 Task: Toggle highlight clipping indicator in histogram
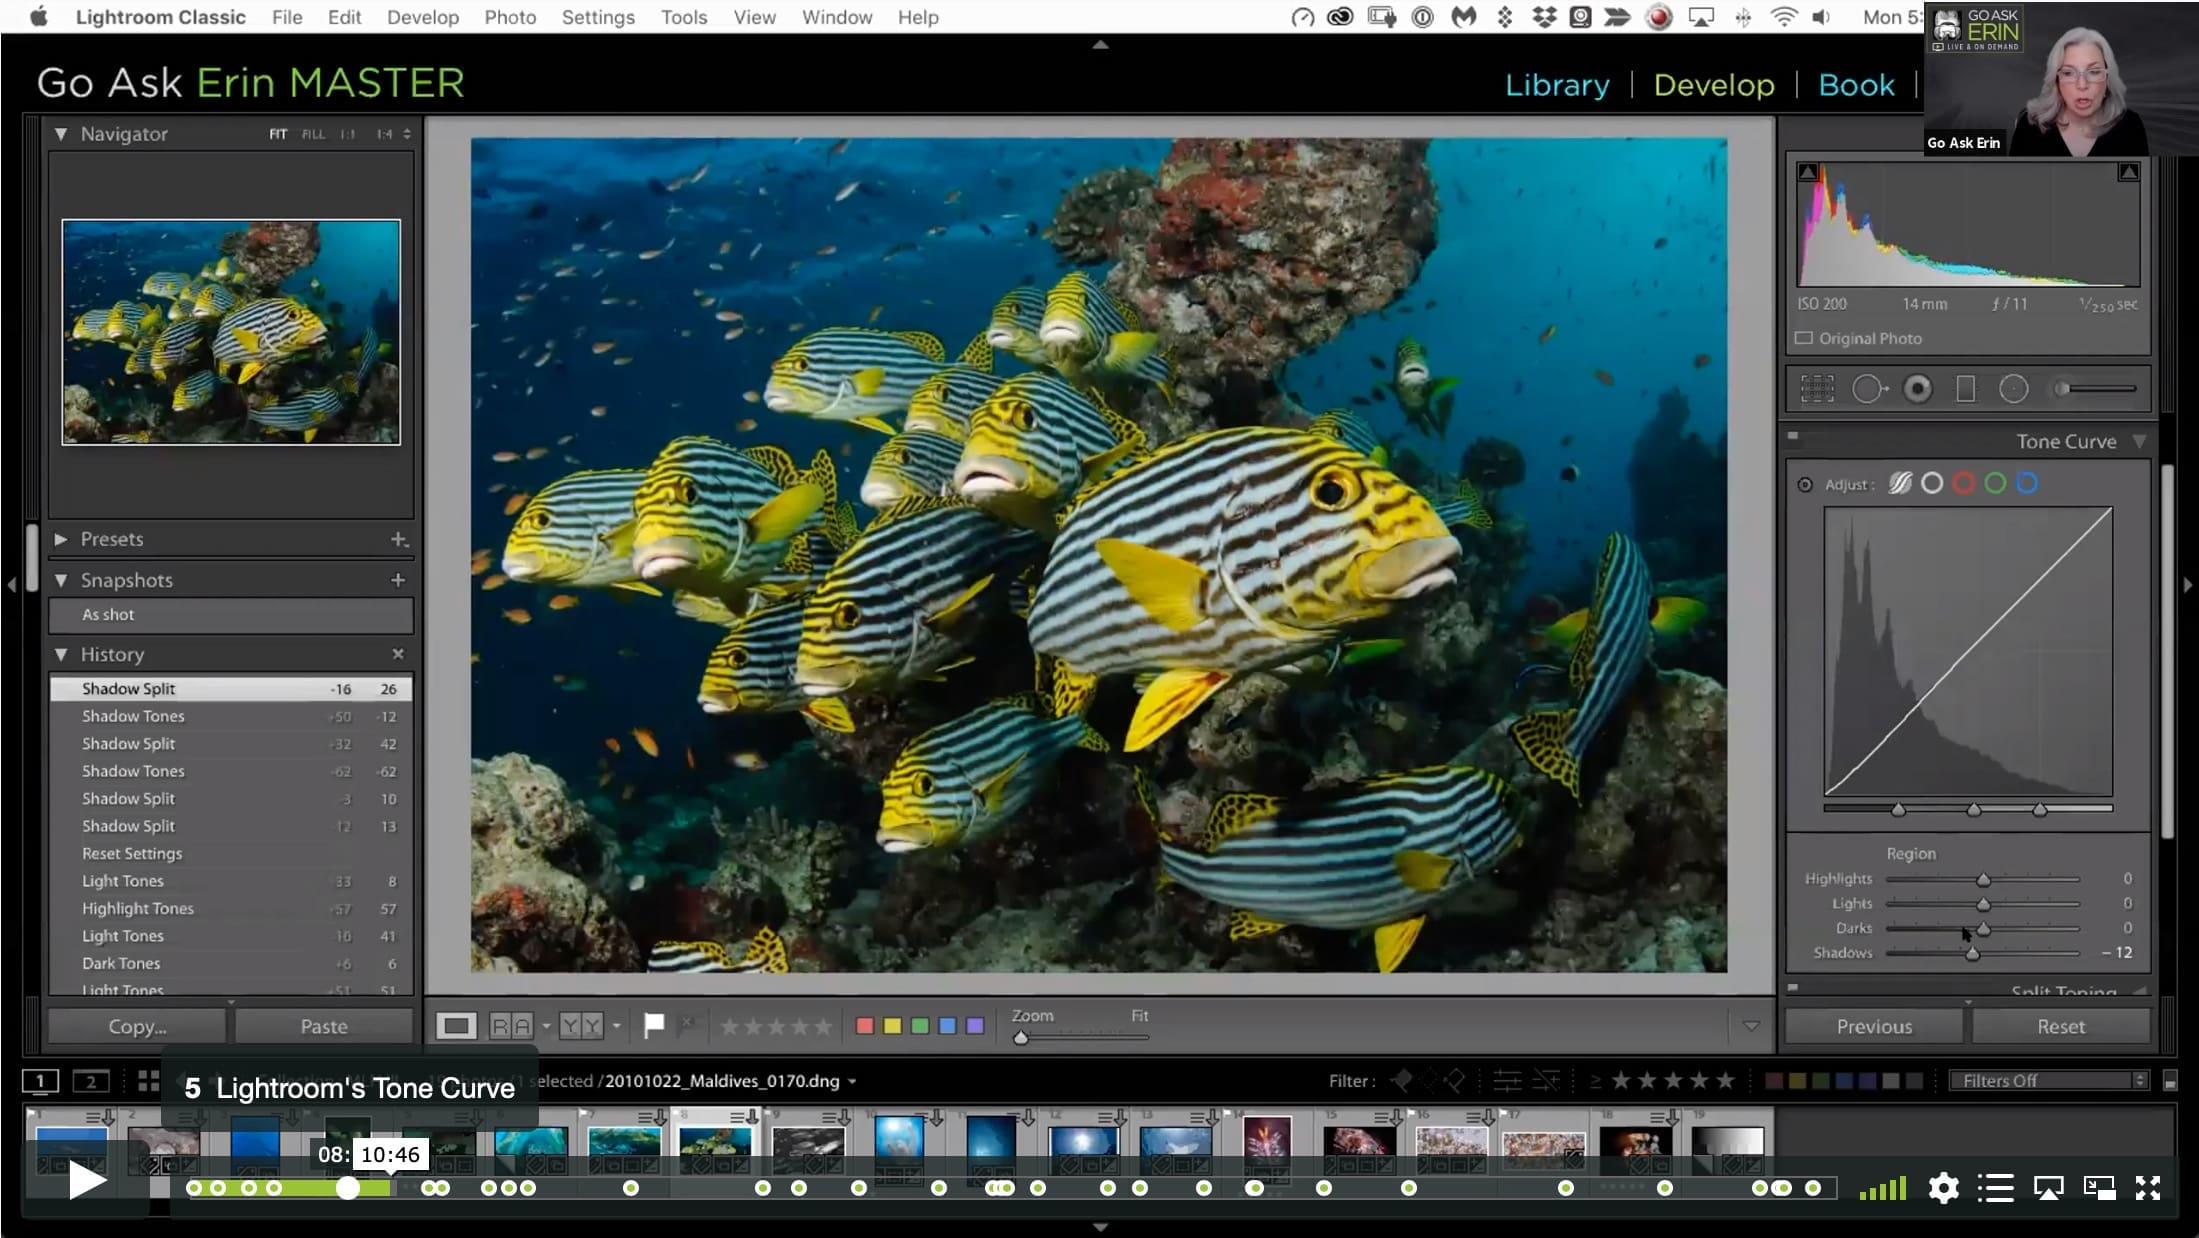(x=2129, y=172)
